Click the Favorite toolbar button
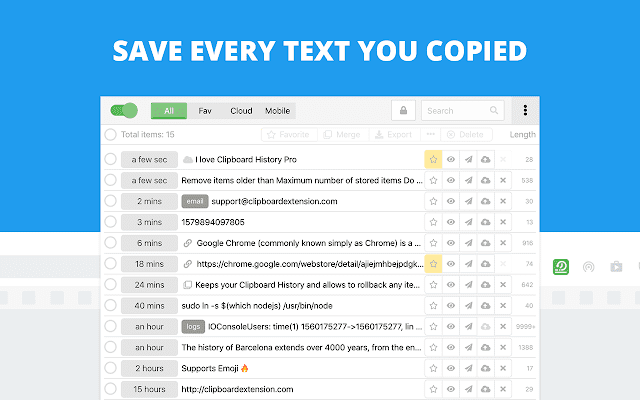This screenshot has height=400, width=640. click(289, 135)
